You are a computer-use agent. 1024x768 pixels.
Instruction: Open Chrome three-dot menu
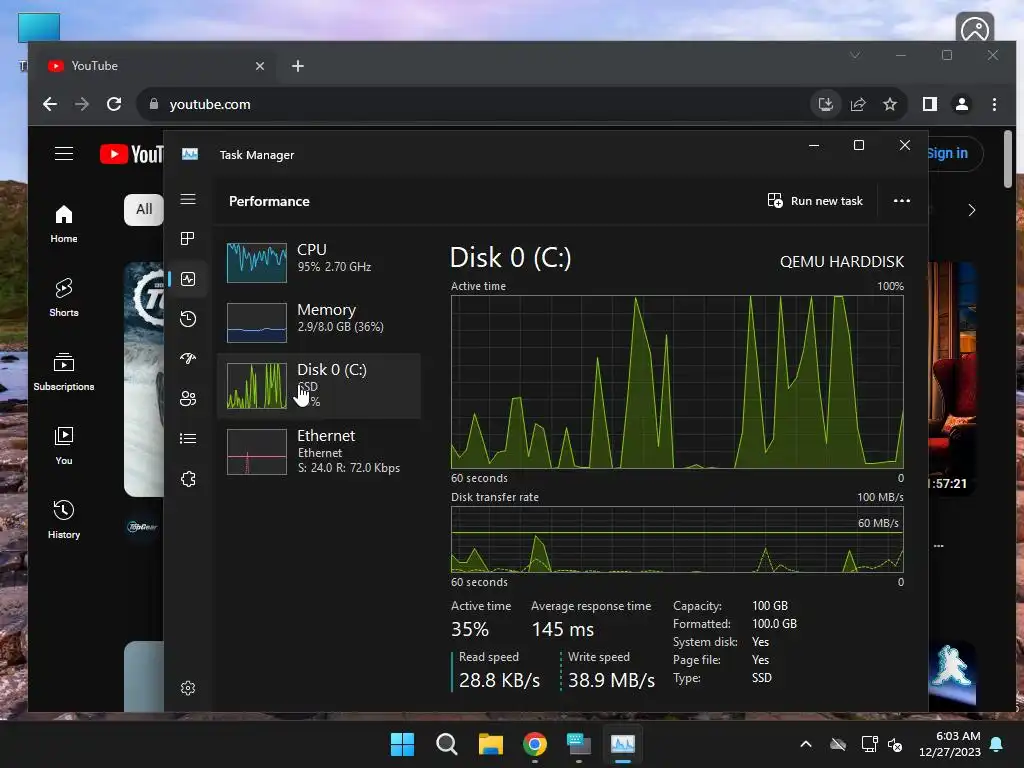[994, 104]
